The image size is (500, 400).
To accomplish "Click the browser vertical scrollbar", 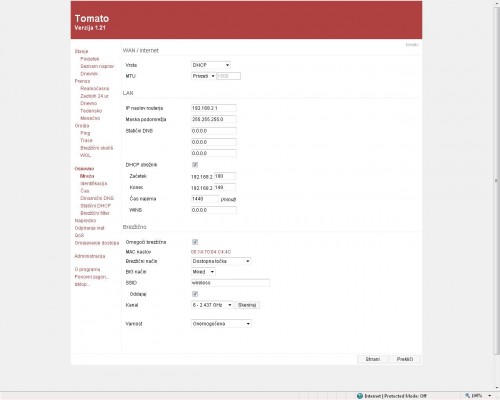I will click(x=496, y=180).
